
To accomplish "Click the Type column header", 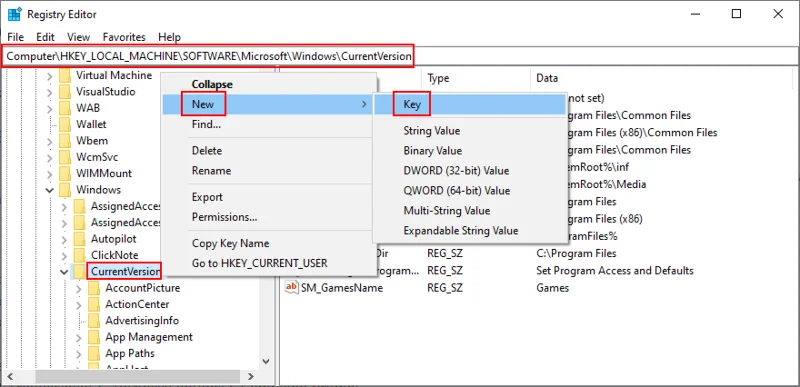I will click(476, 78).
